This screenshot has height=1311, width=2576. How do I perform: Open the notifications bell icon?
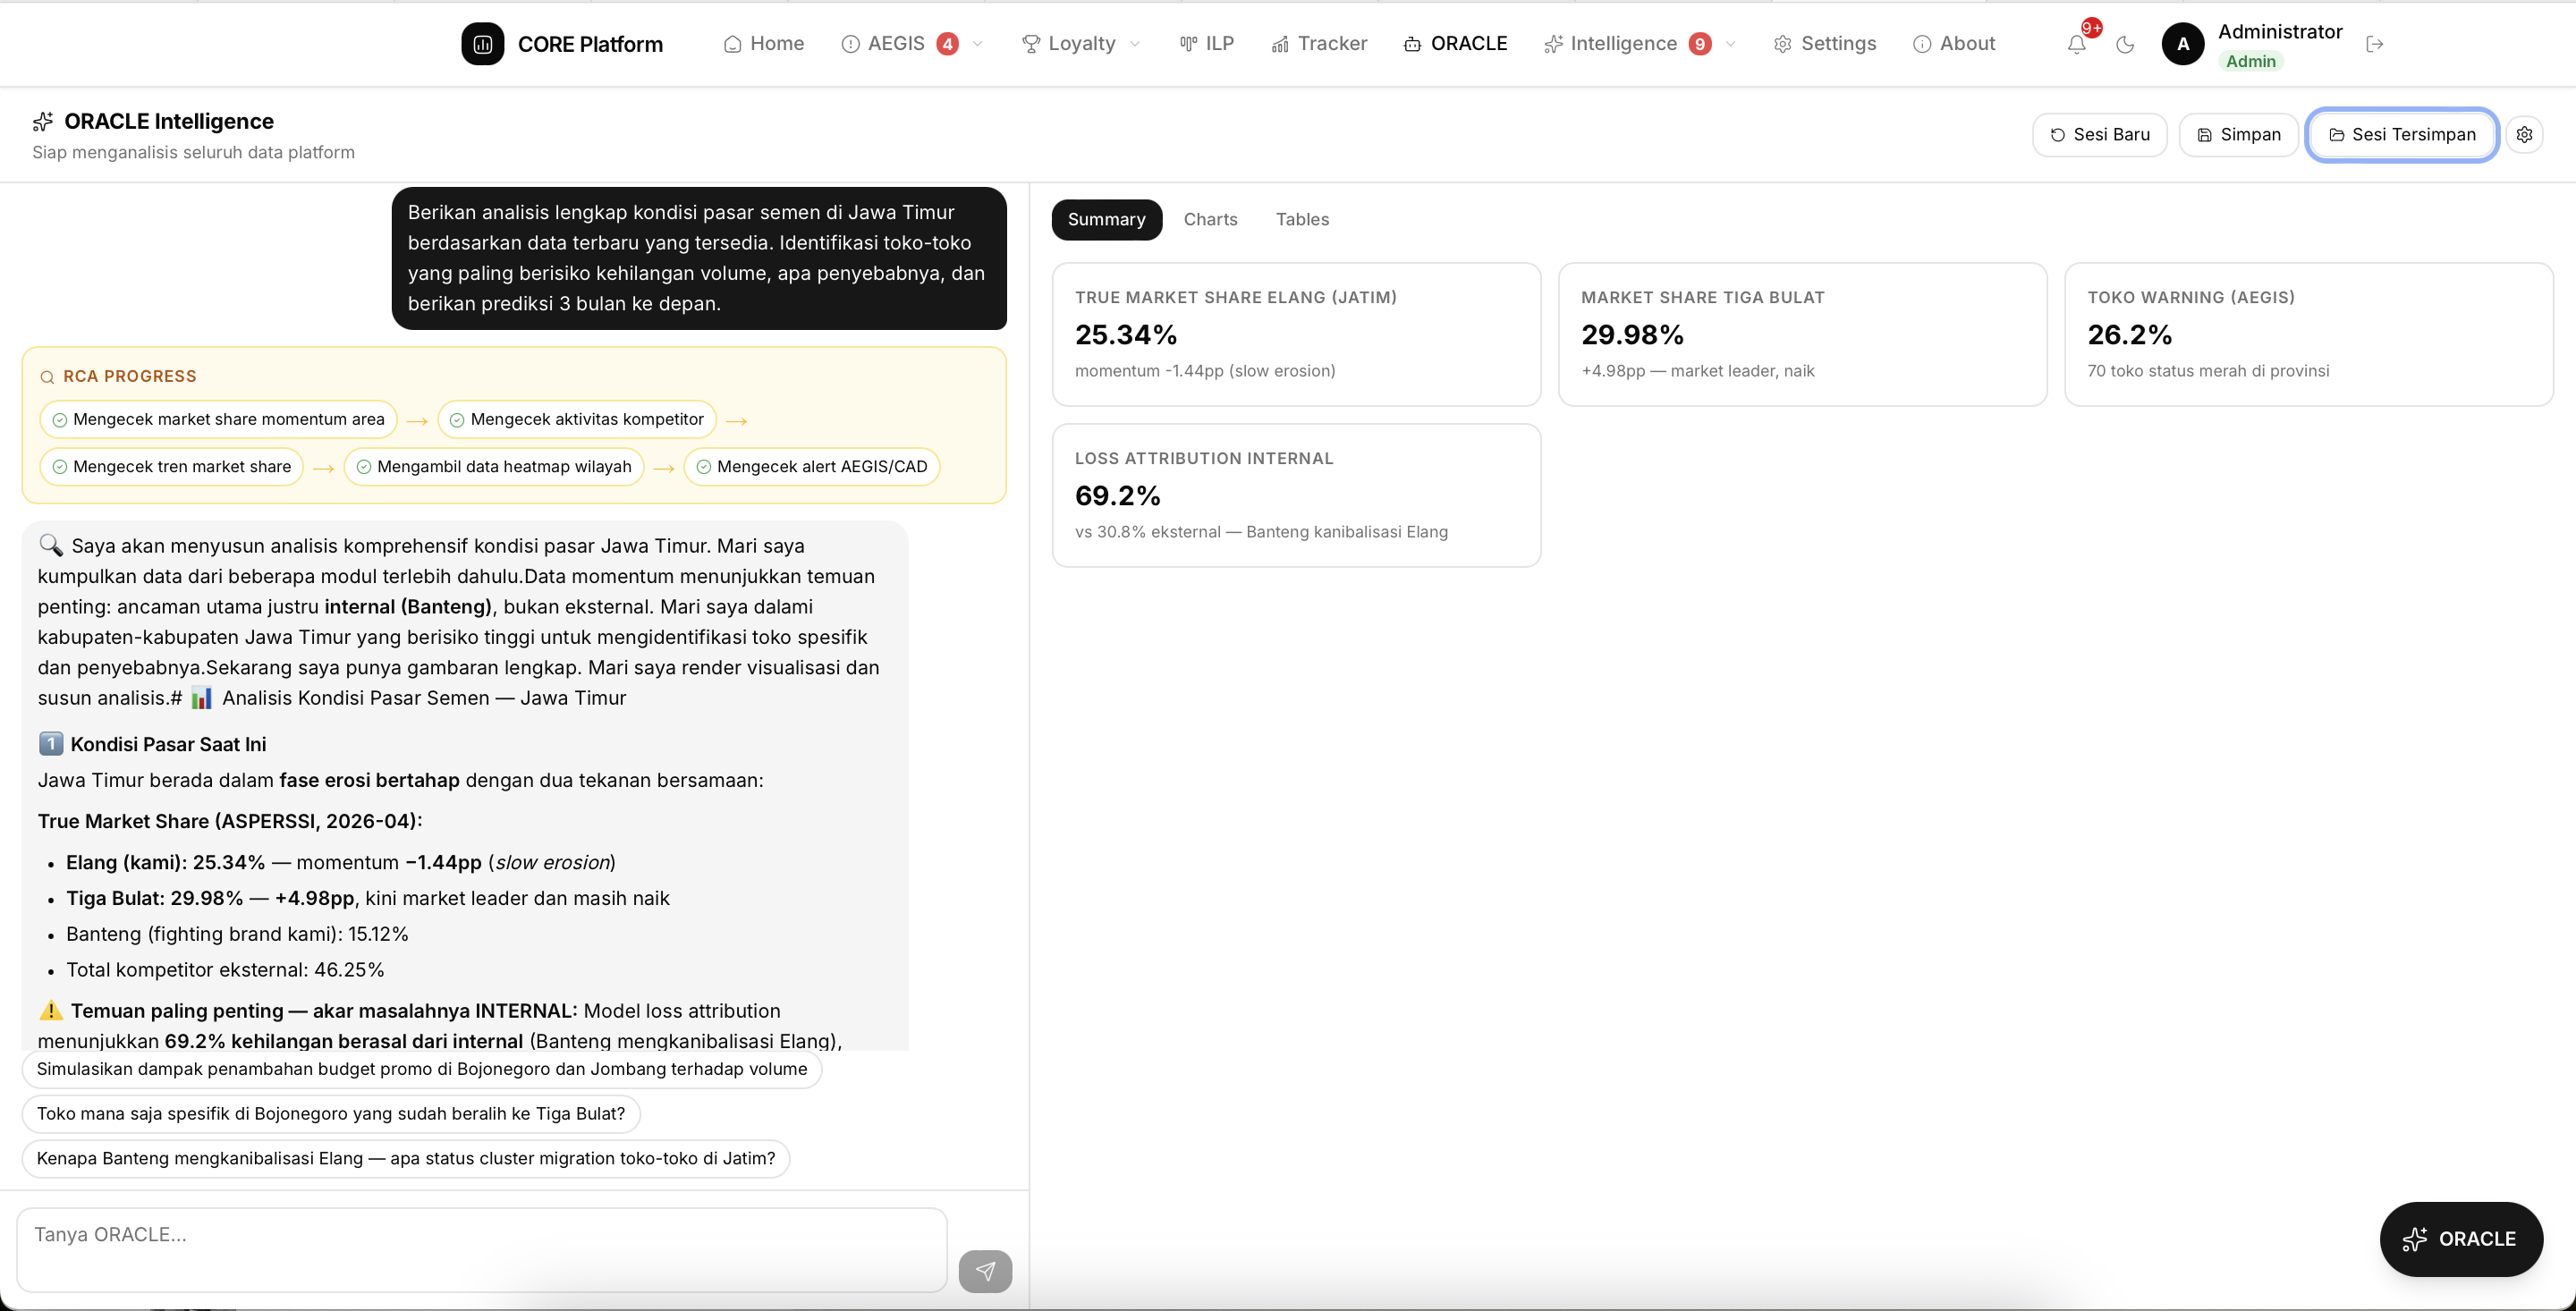click(2076, 44)
